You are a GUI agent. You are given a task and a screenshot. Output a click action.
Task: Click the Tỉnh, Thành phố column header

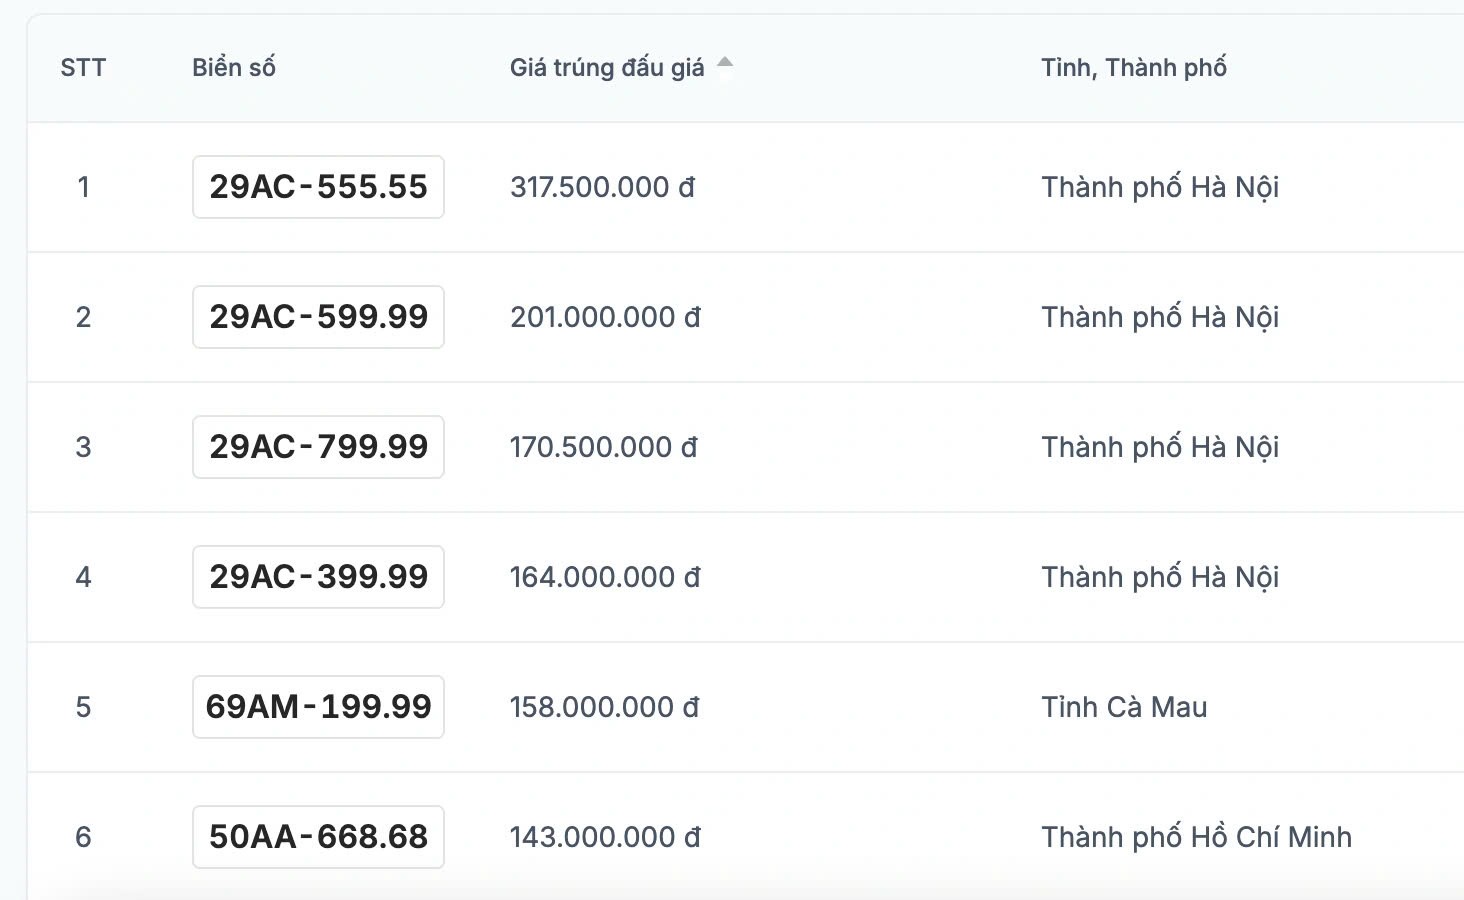click(1133, 68)
